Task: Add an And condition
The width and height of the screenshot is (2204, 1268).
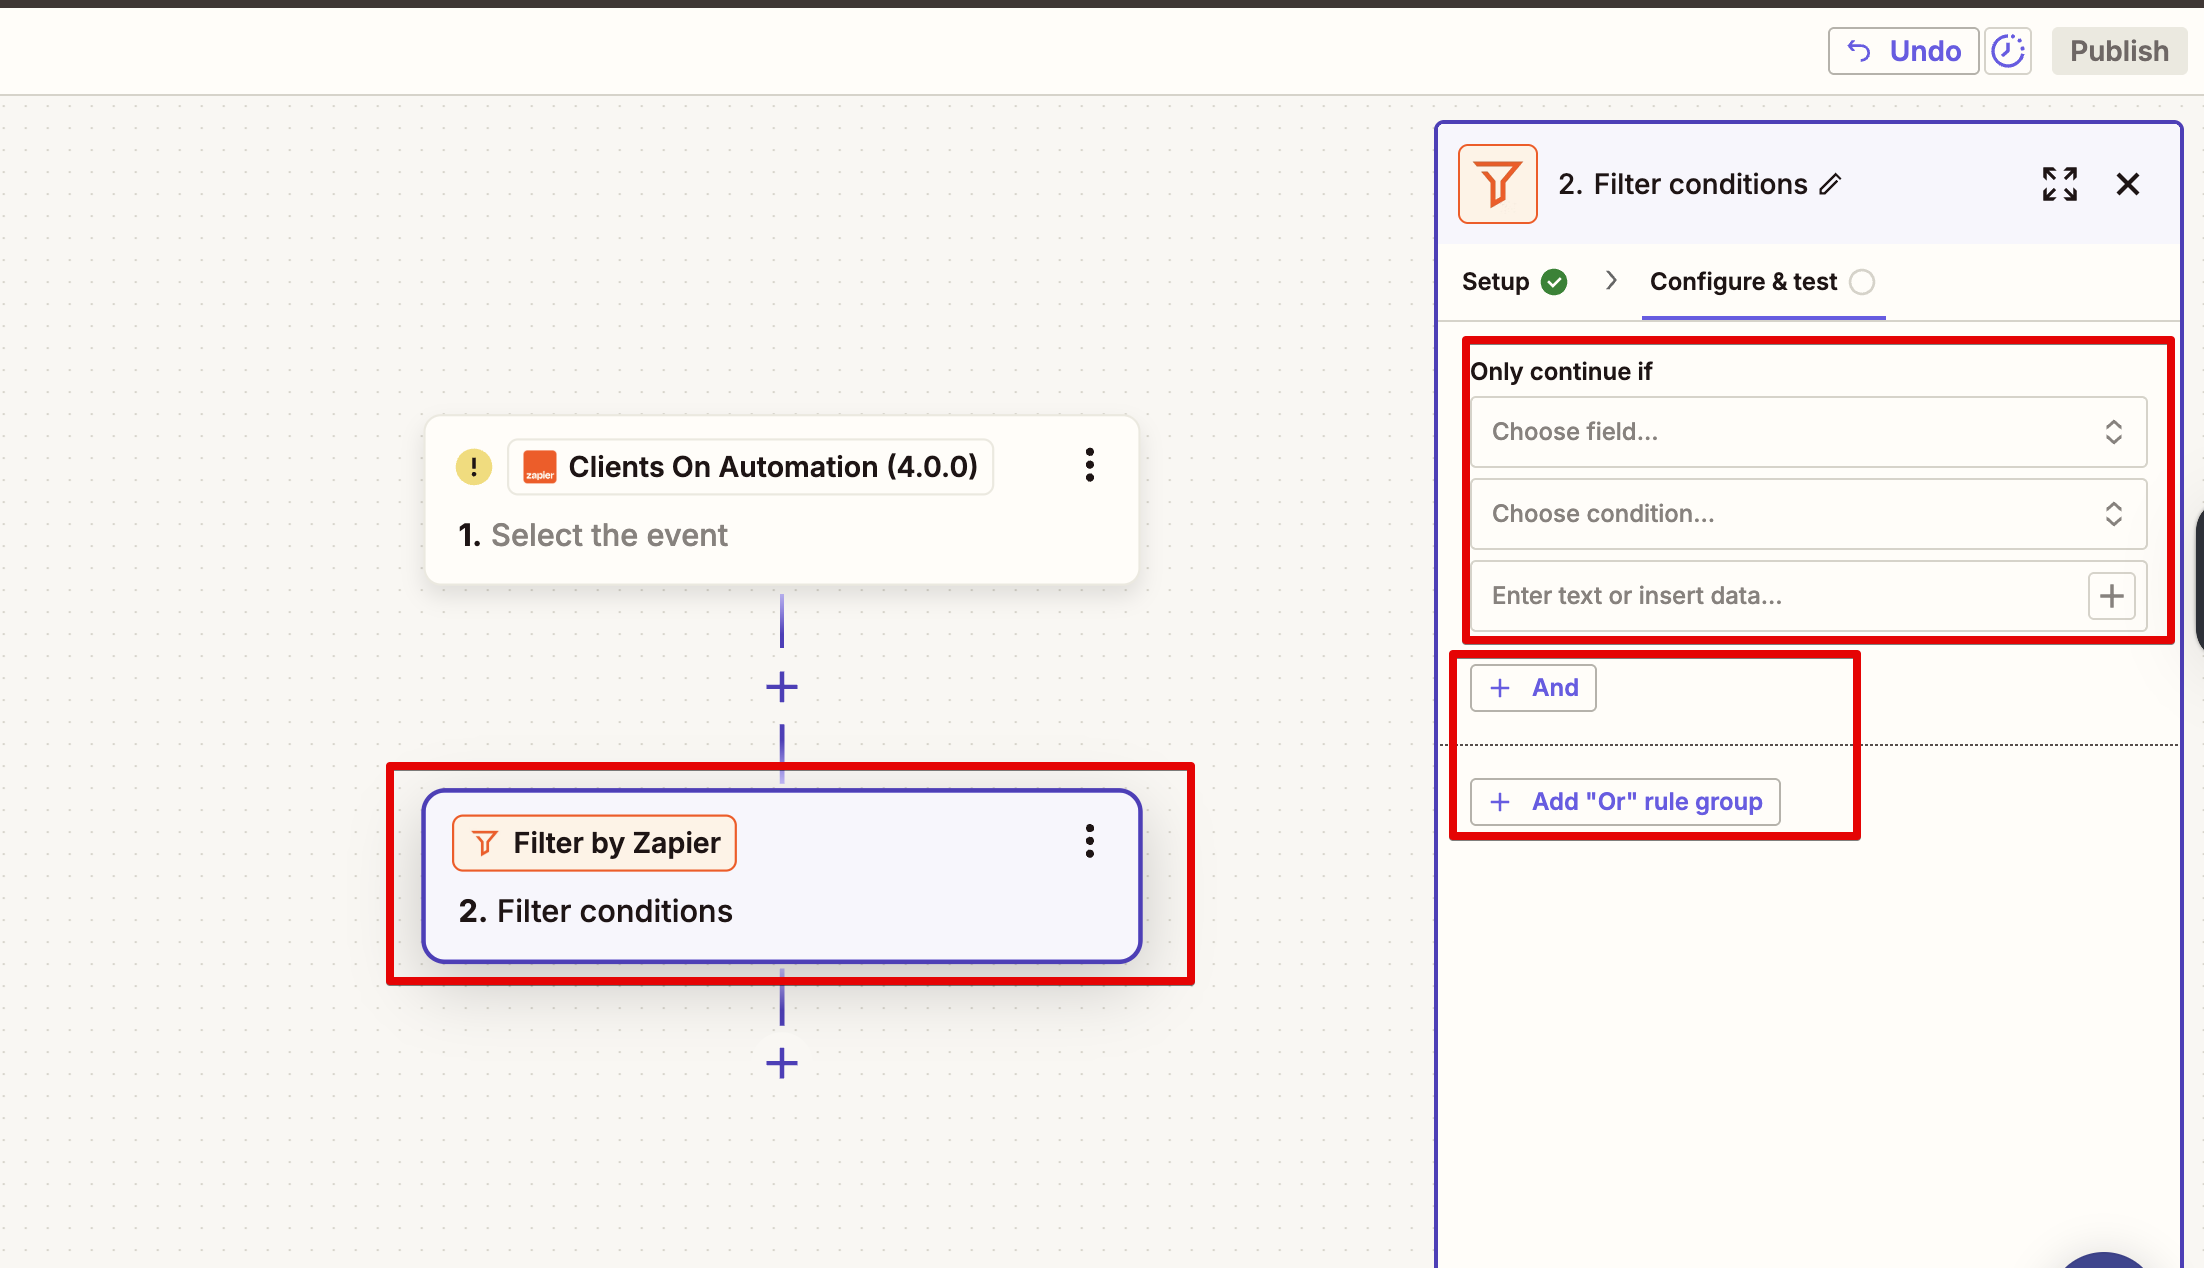Action: point(1533,687)
